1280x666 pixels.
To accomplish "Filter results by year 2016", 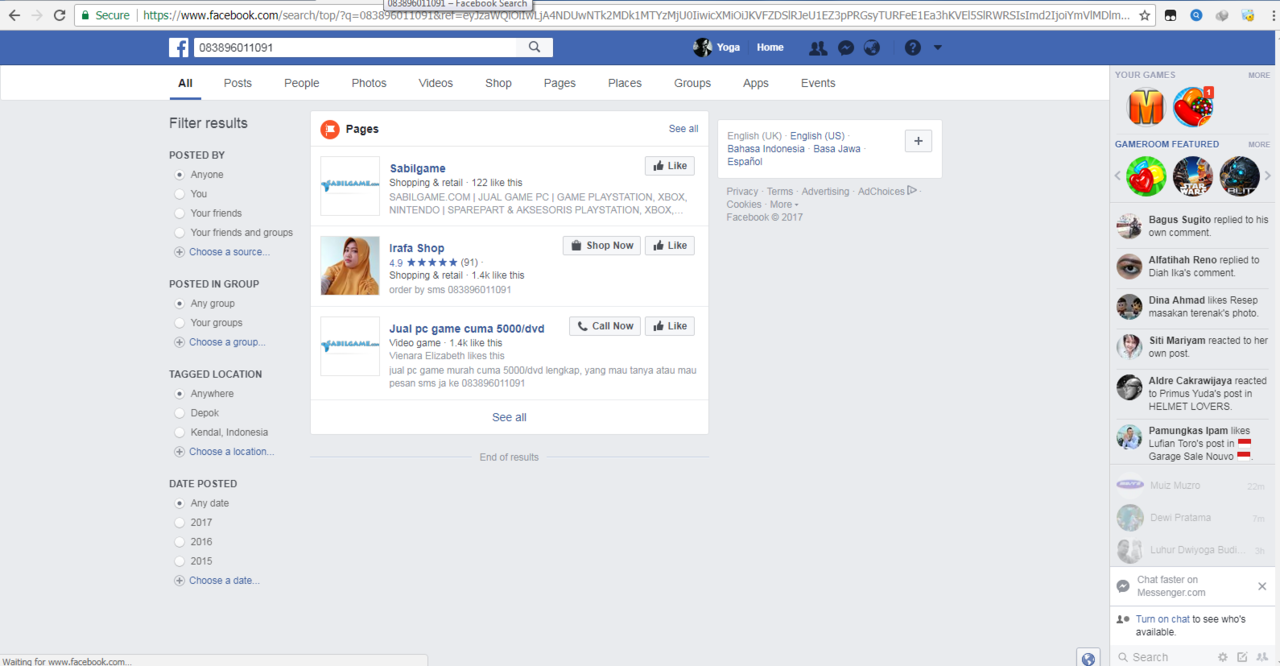I will [180, 542].
